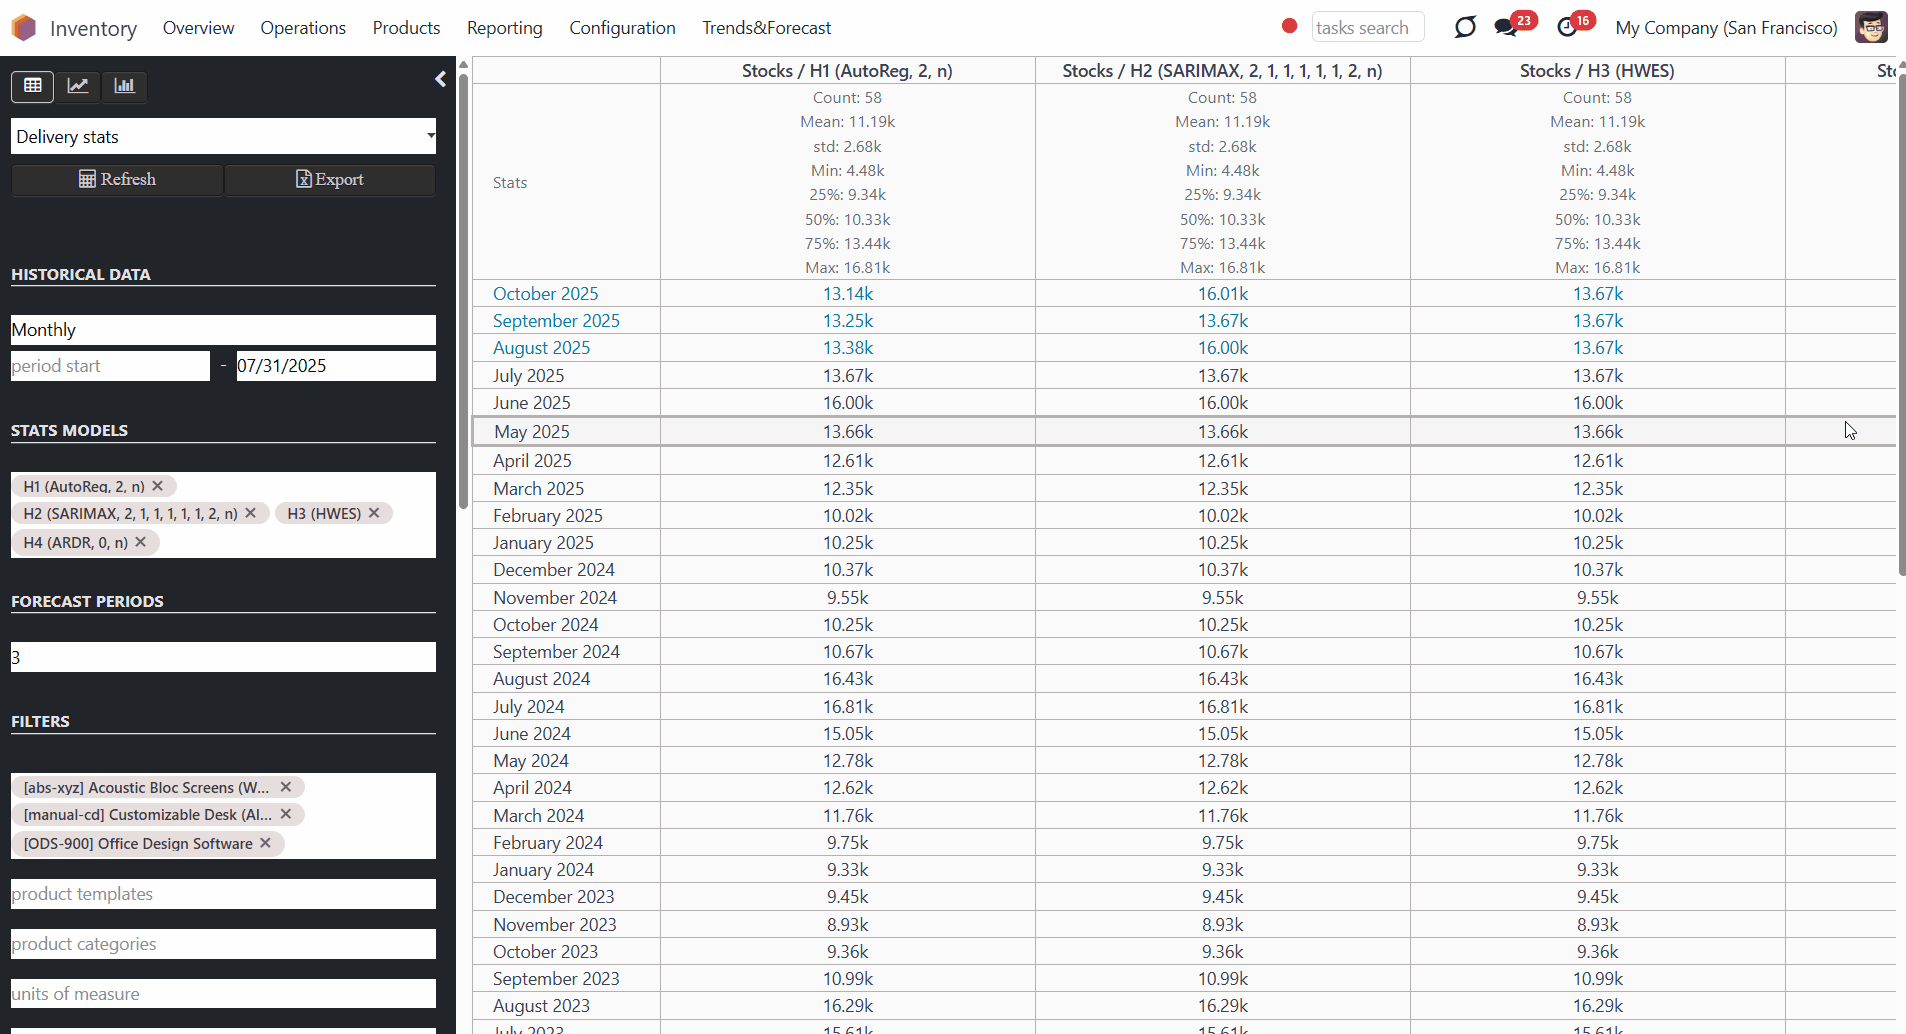This screenshot has height=1034, width=1906.
Task: Open the user avatar menu
Action: coord(1871,27)
